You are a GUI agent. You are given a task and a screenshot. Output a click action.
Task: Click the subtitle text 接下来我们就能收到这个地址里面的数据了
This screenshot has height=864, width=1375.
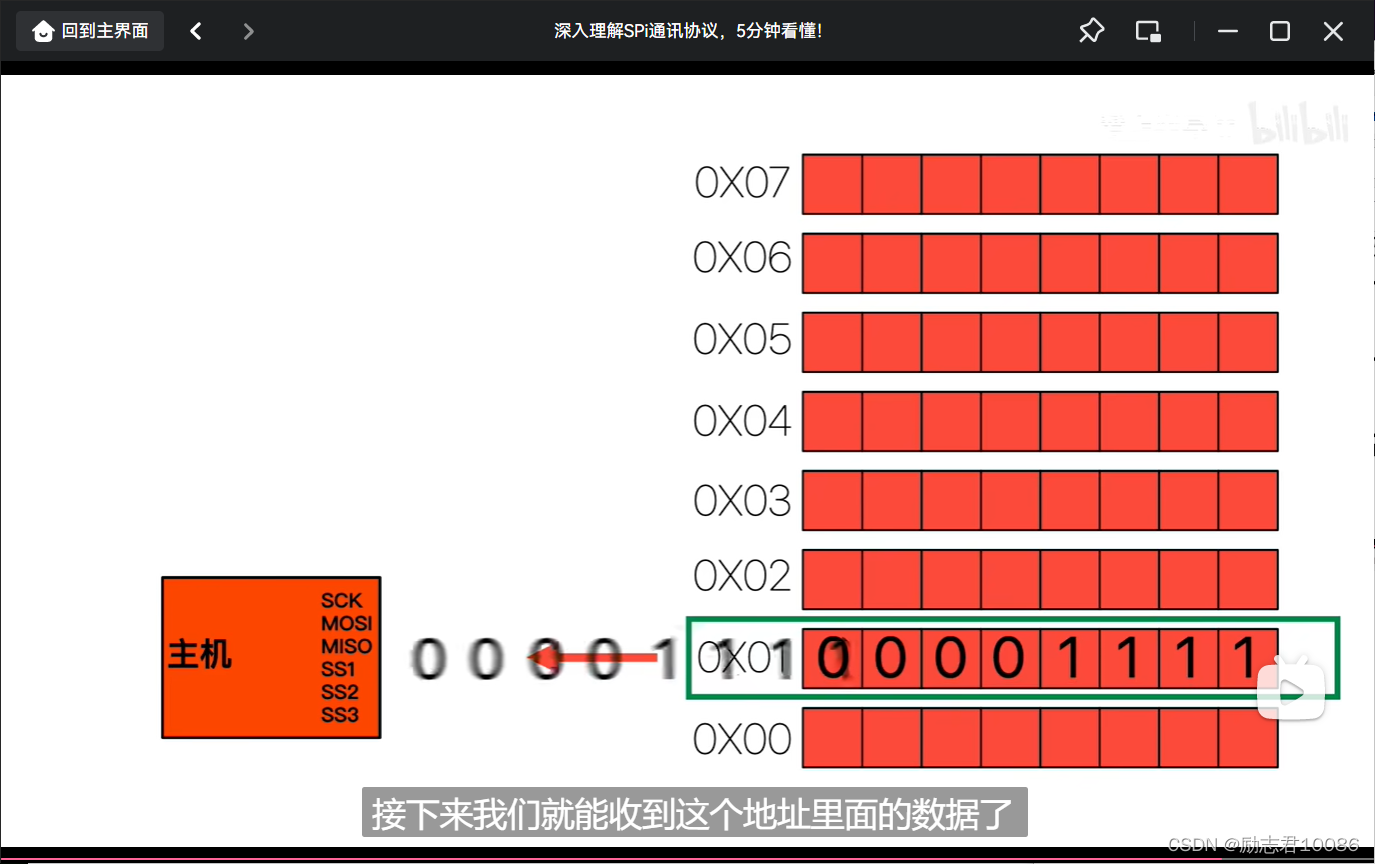pyautogui.click(x=694, y=814)
